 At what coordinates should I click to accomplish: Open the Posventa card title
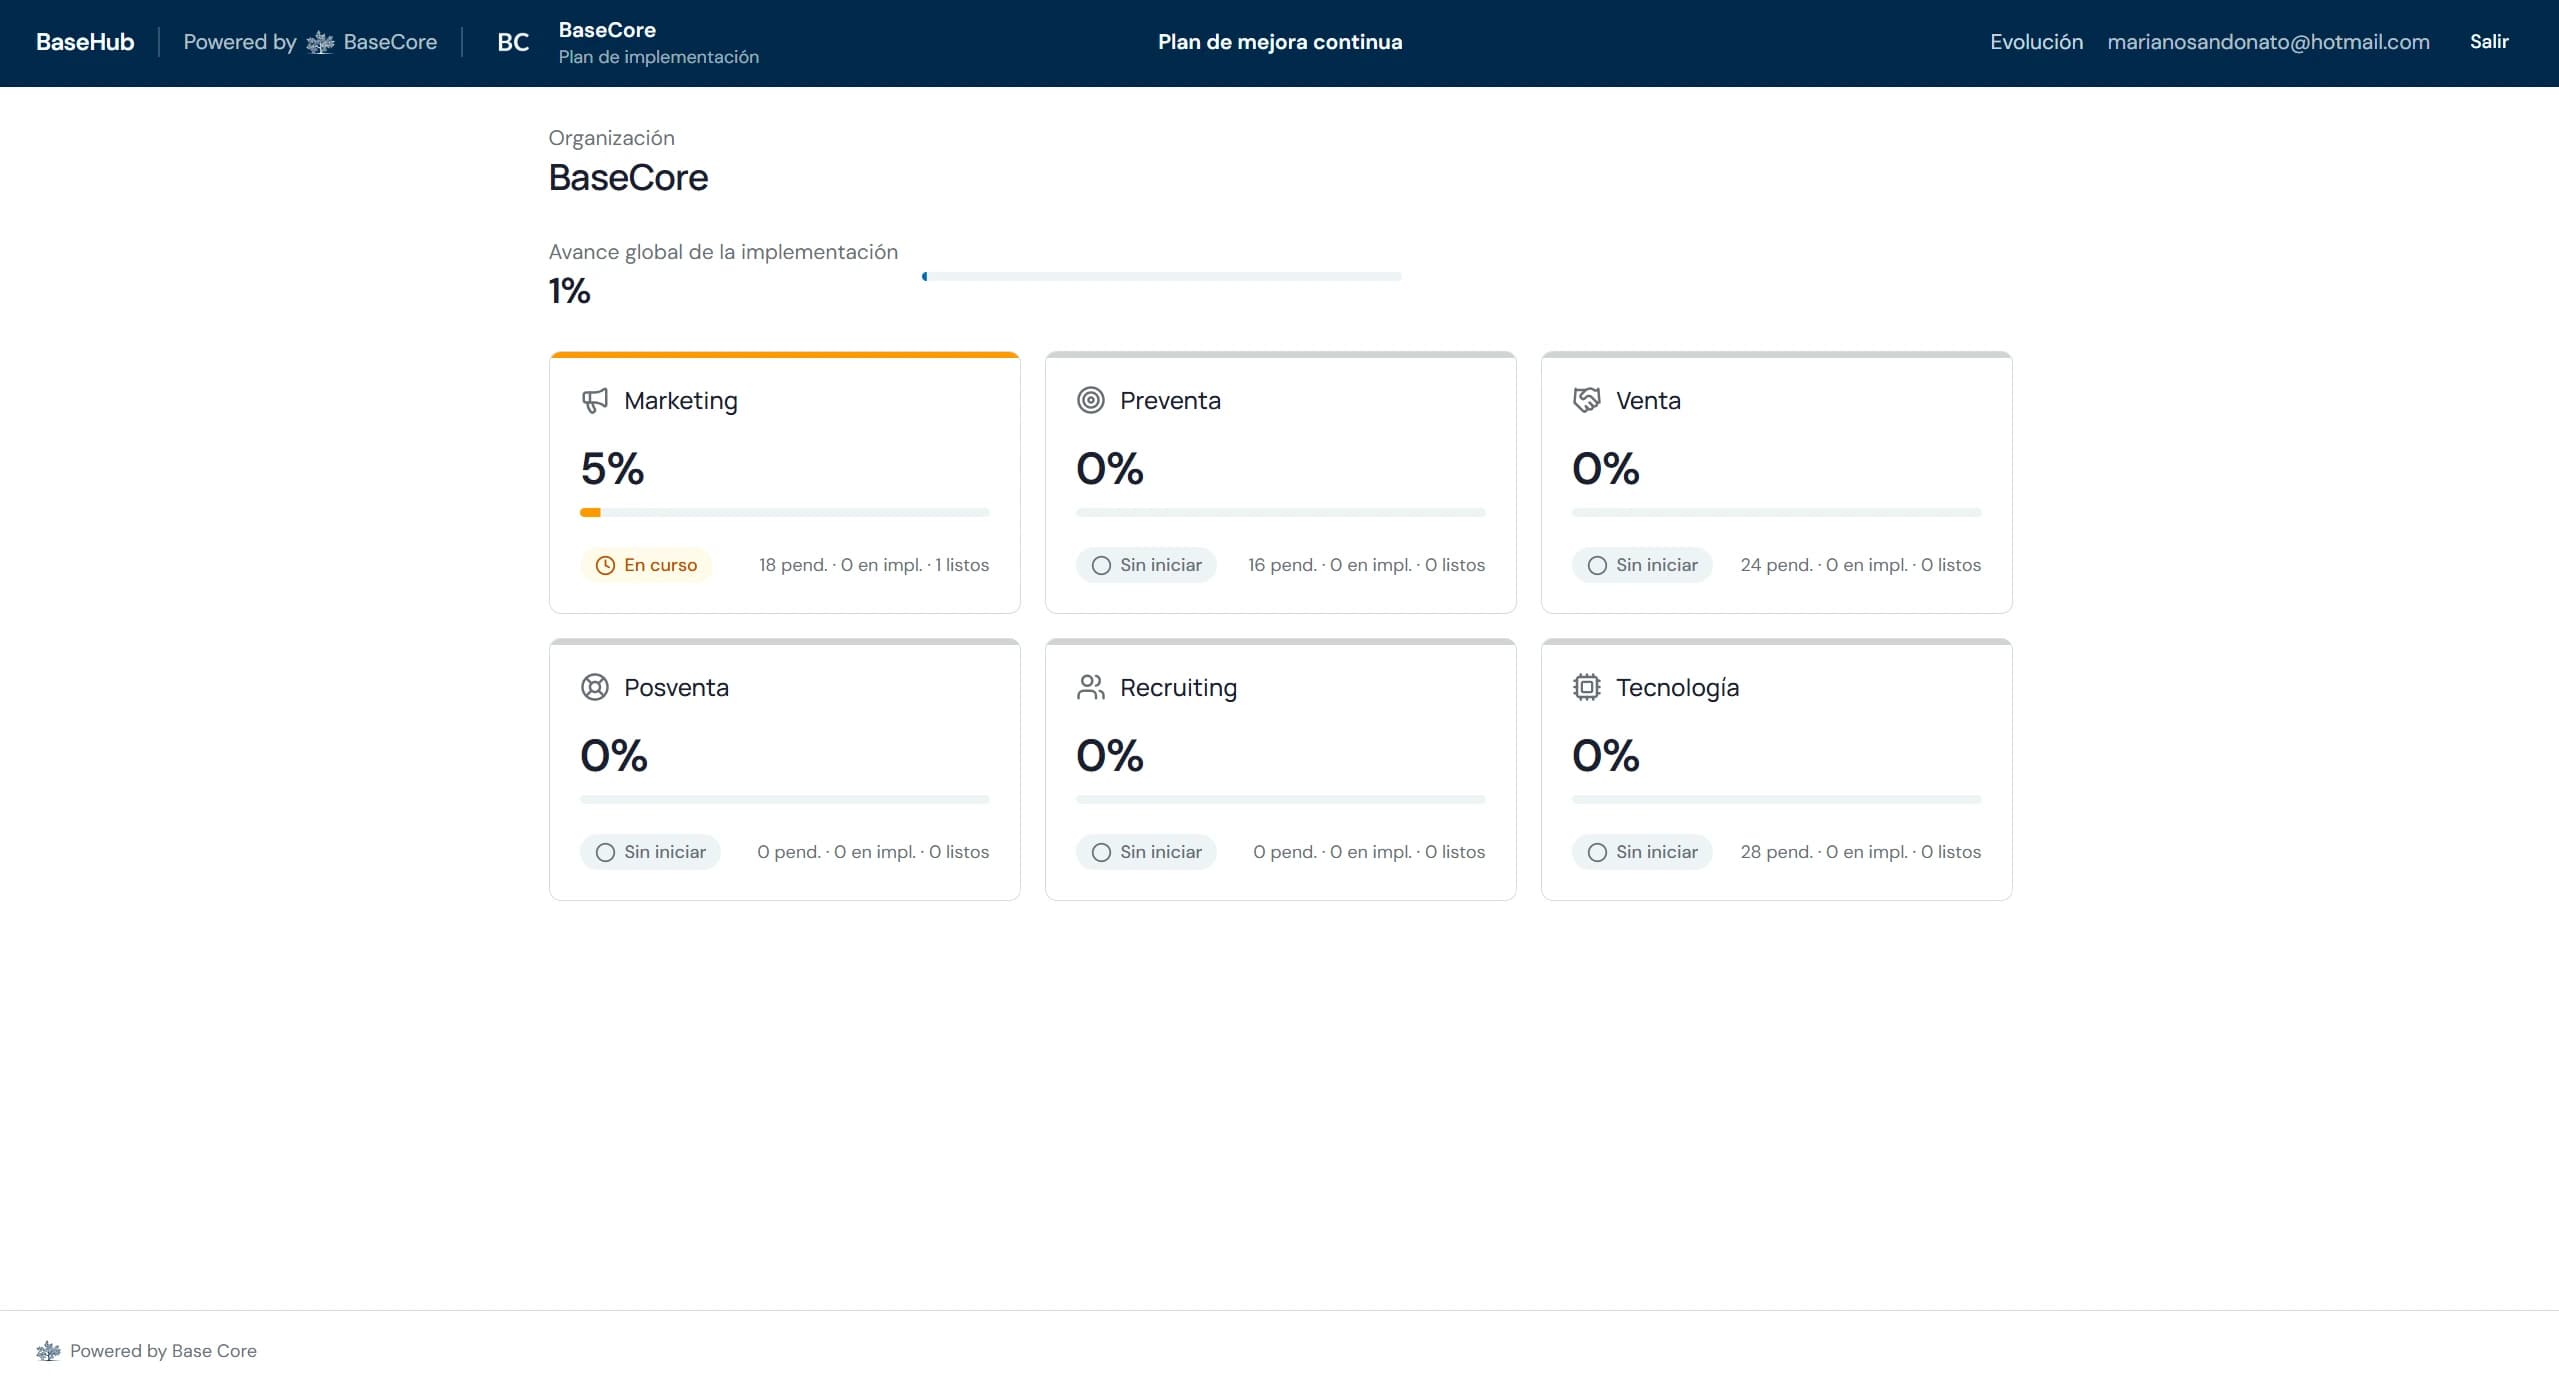[x=676, y=688]
